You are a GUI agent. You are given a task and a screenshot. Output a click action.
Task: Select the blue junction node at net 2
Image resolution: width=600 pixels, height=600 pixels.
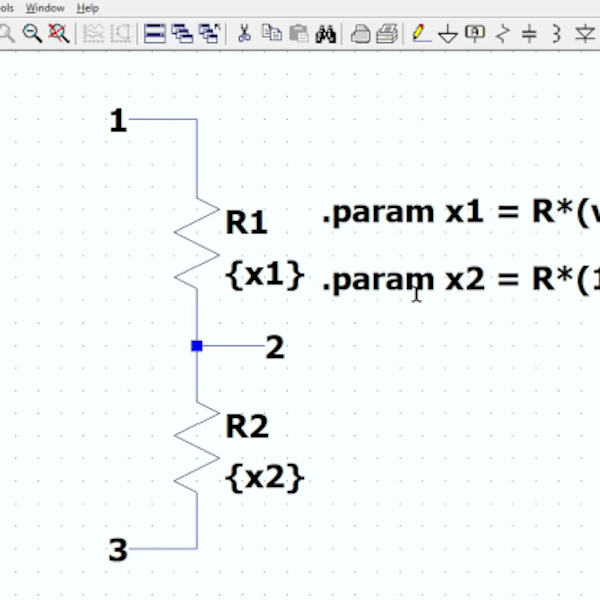197,346
